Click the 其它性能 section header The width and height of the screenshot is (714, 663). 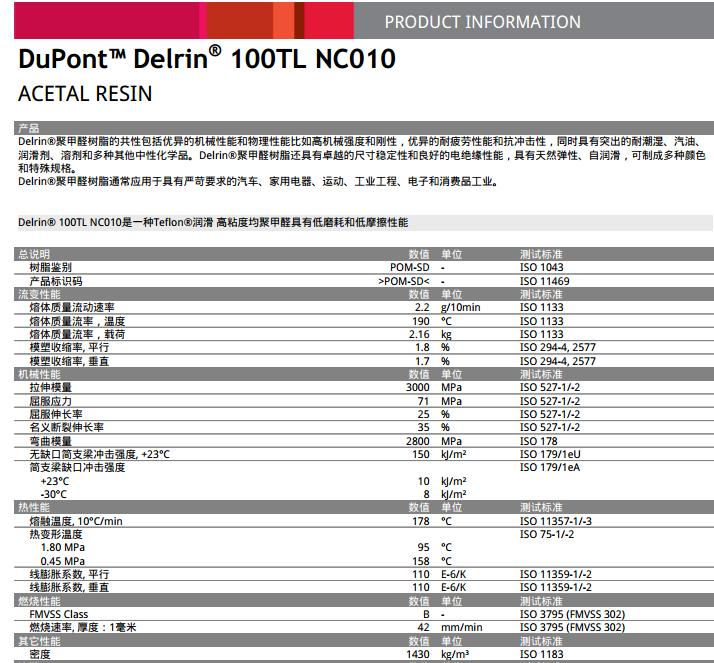coord(39,641)
